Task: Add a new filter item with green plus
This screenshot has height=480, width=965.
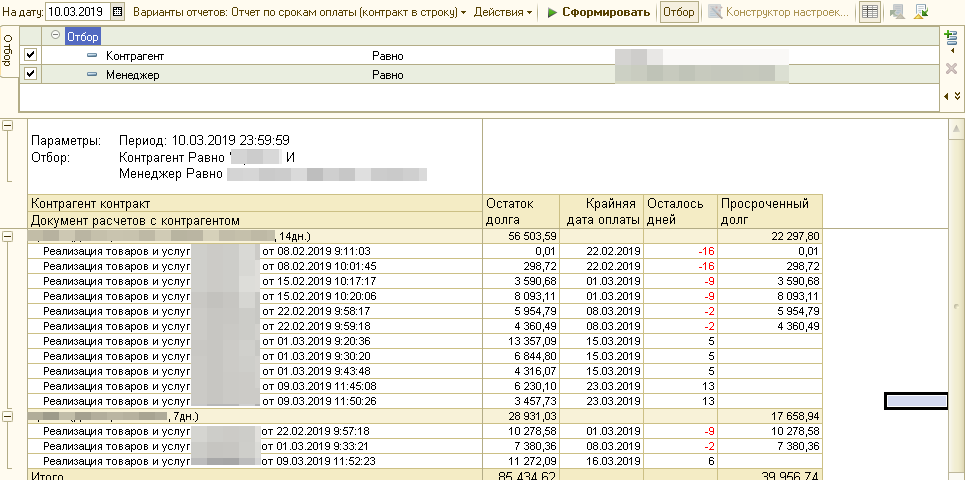Action: coord(951,37)
